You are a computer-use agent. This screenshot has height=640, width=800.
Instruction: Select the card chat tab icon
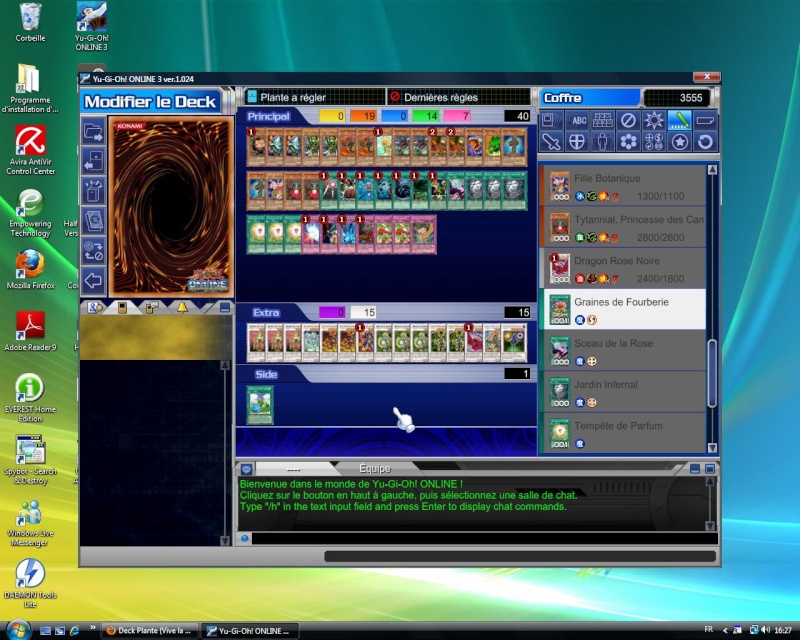(152, 307)
